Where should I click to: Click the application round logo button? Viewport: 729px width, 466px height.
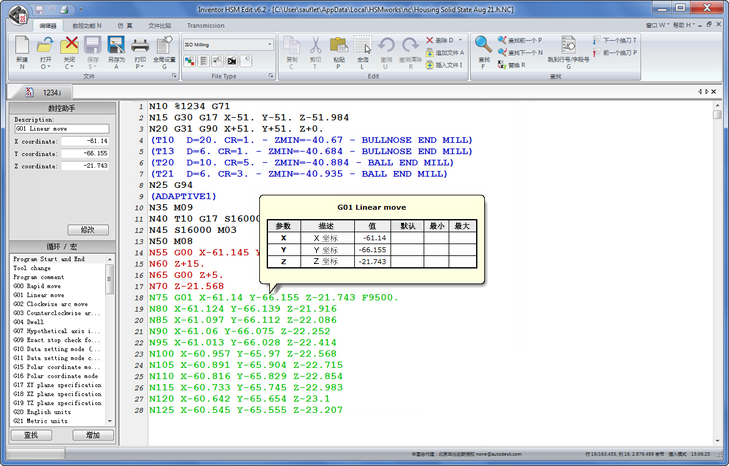[19, 14]
